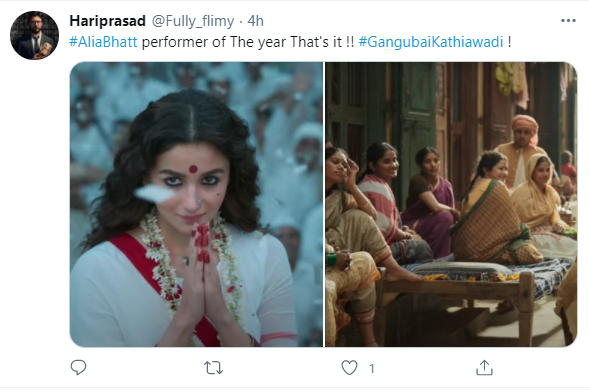Open the #AliaBhatt hashtag link
The height and width of the screenshot is (390, 589).
click(x=103, y=42)
